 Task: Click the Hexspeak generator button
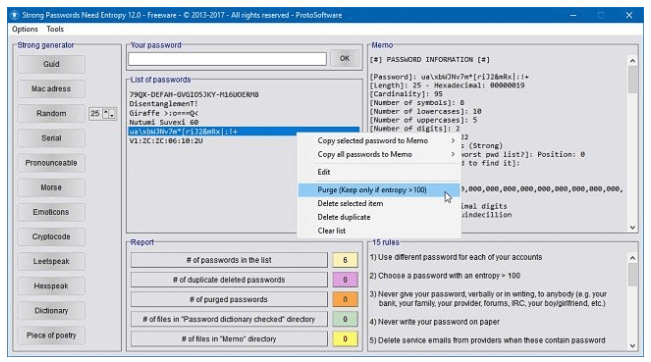click(51, 286)
